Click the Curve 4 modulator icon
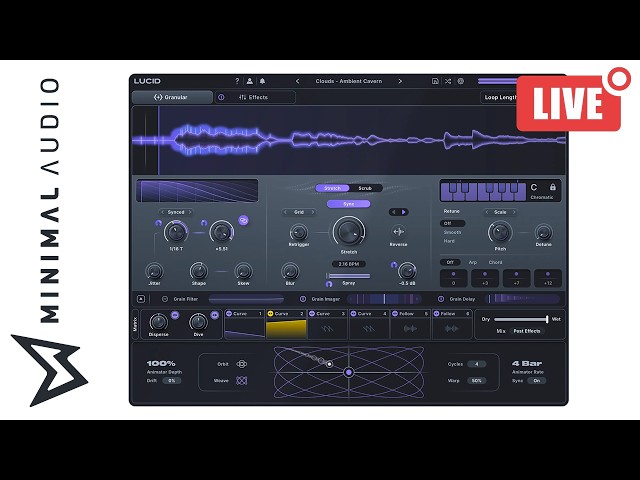Screen dimensions: 640x480 point(353,314)
